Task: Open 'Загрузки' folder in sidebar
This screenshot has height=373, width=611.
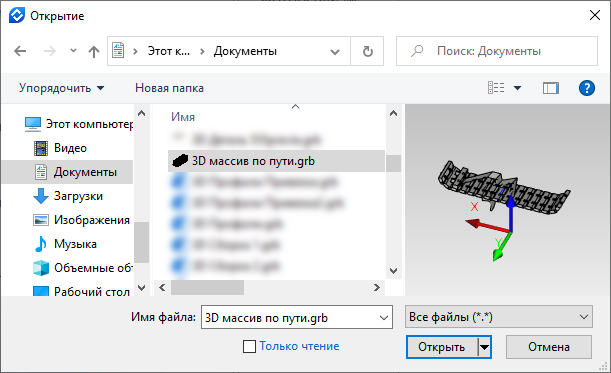Action: (x=78, y=196)
